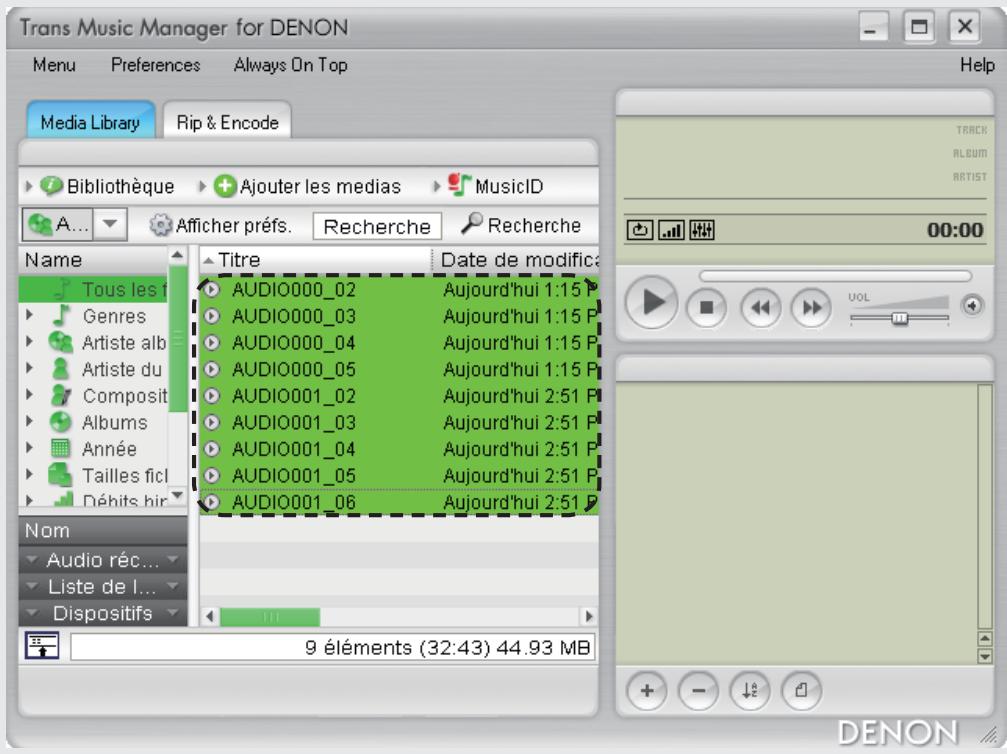This screenshot has width=1007, height=754.
Task: Click play icon beside AUDIO001_04
Action: point(211,449)
